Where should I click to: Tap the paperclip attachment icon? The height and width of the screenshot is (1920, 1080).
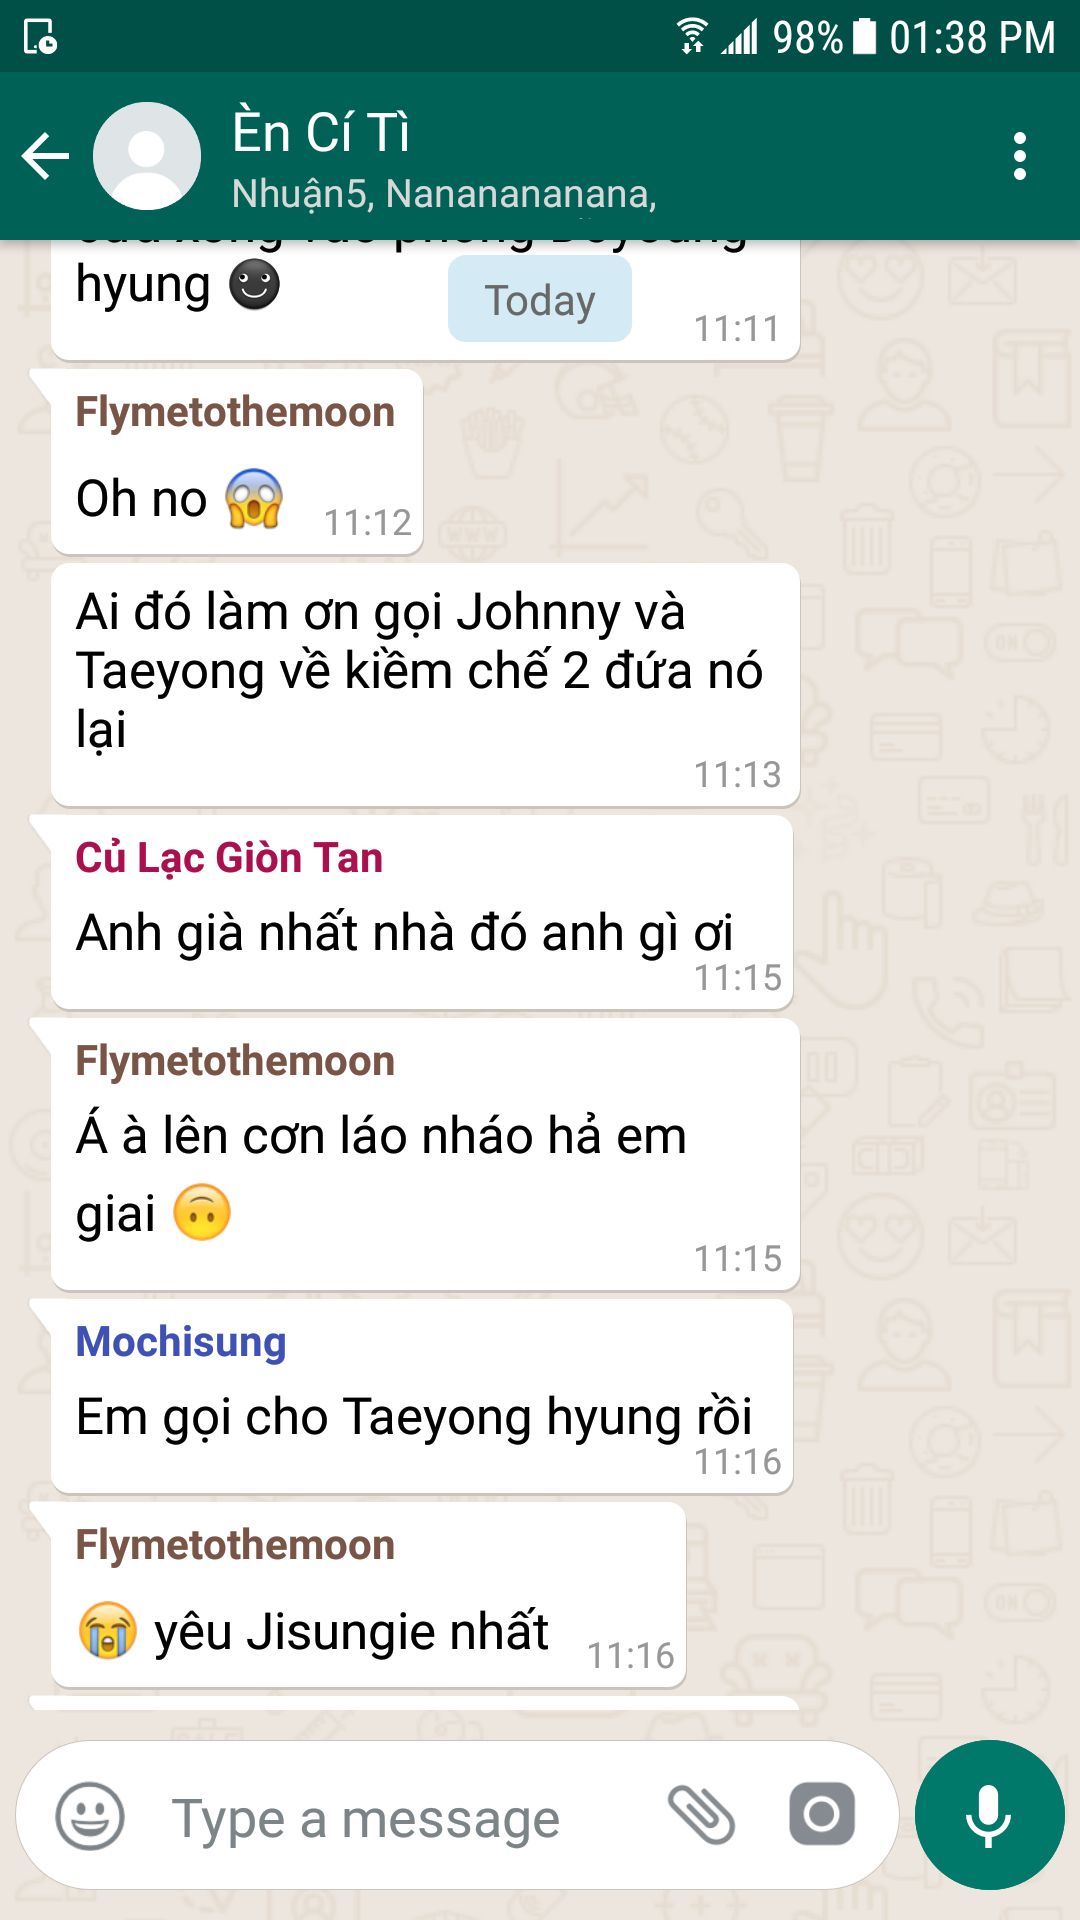701,1815
